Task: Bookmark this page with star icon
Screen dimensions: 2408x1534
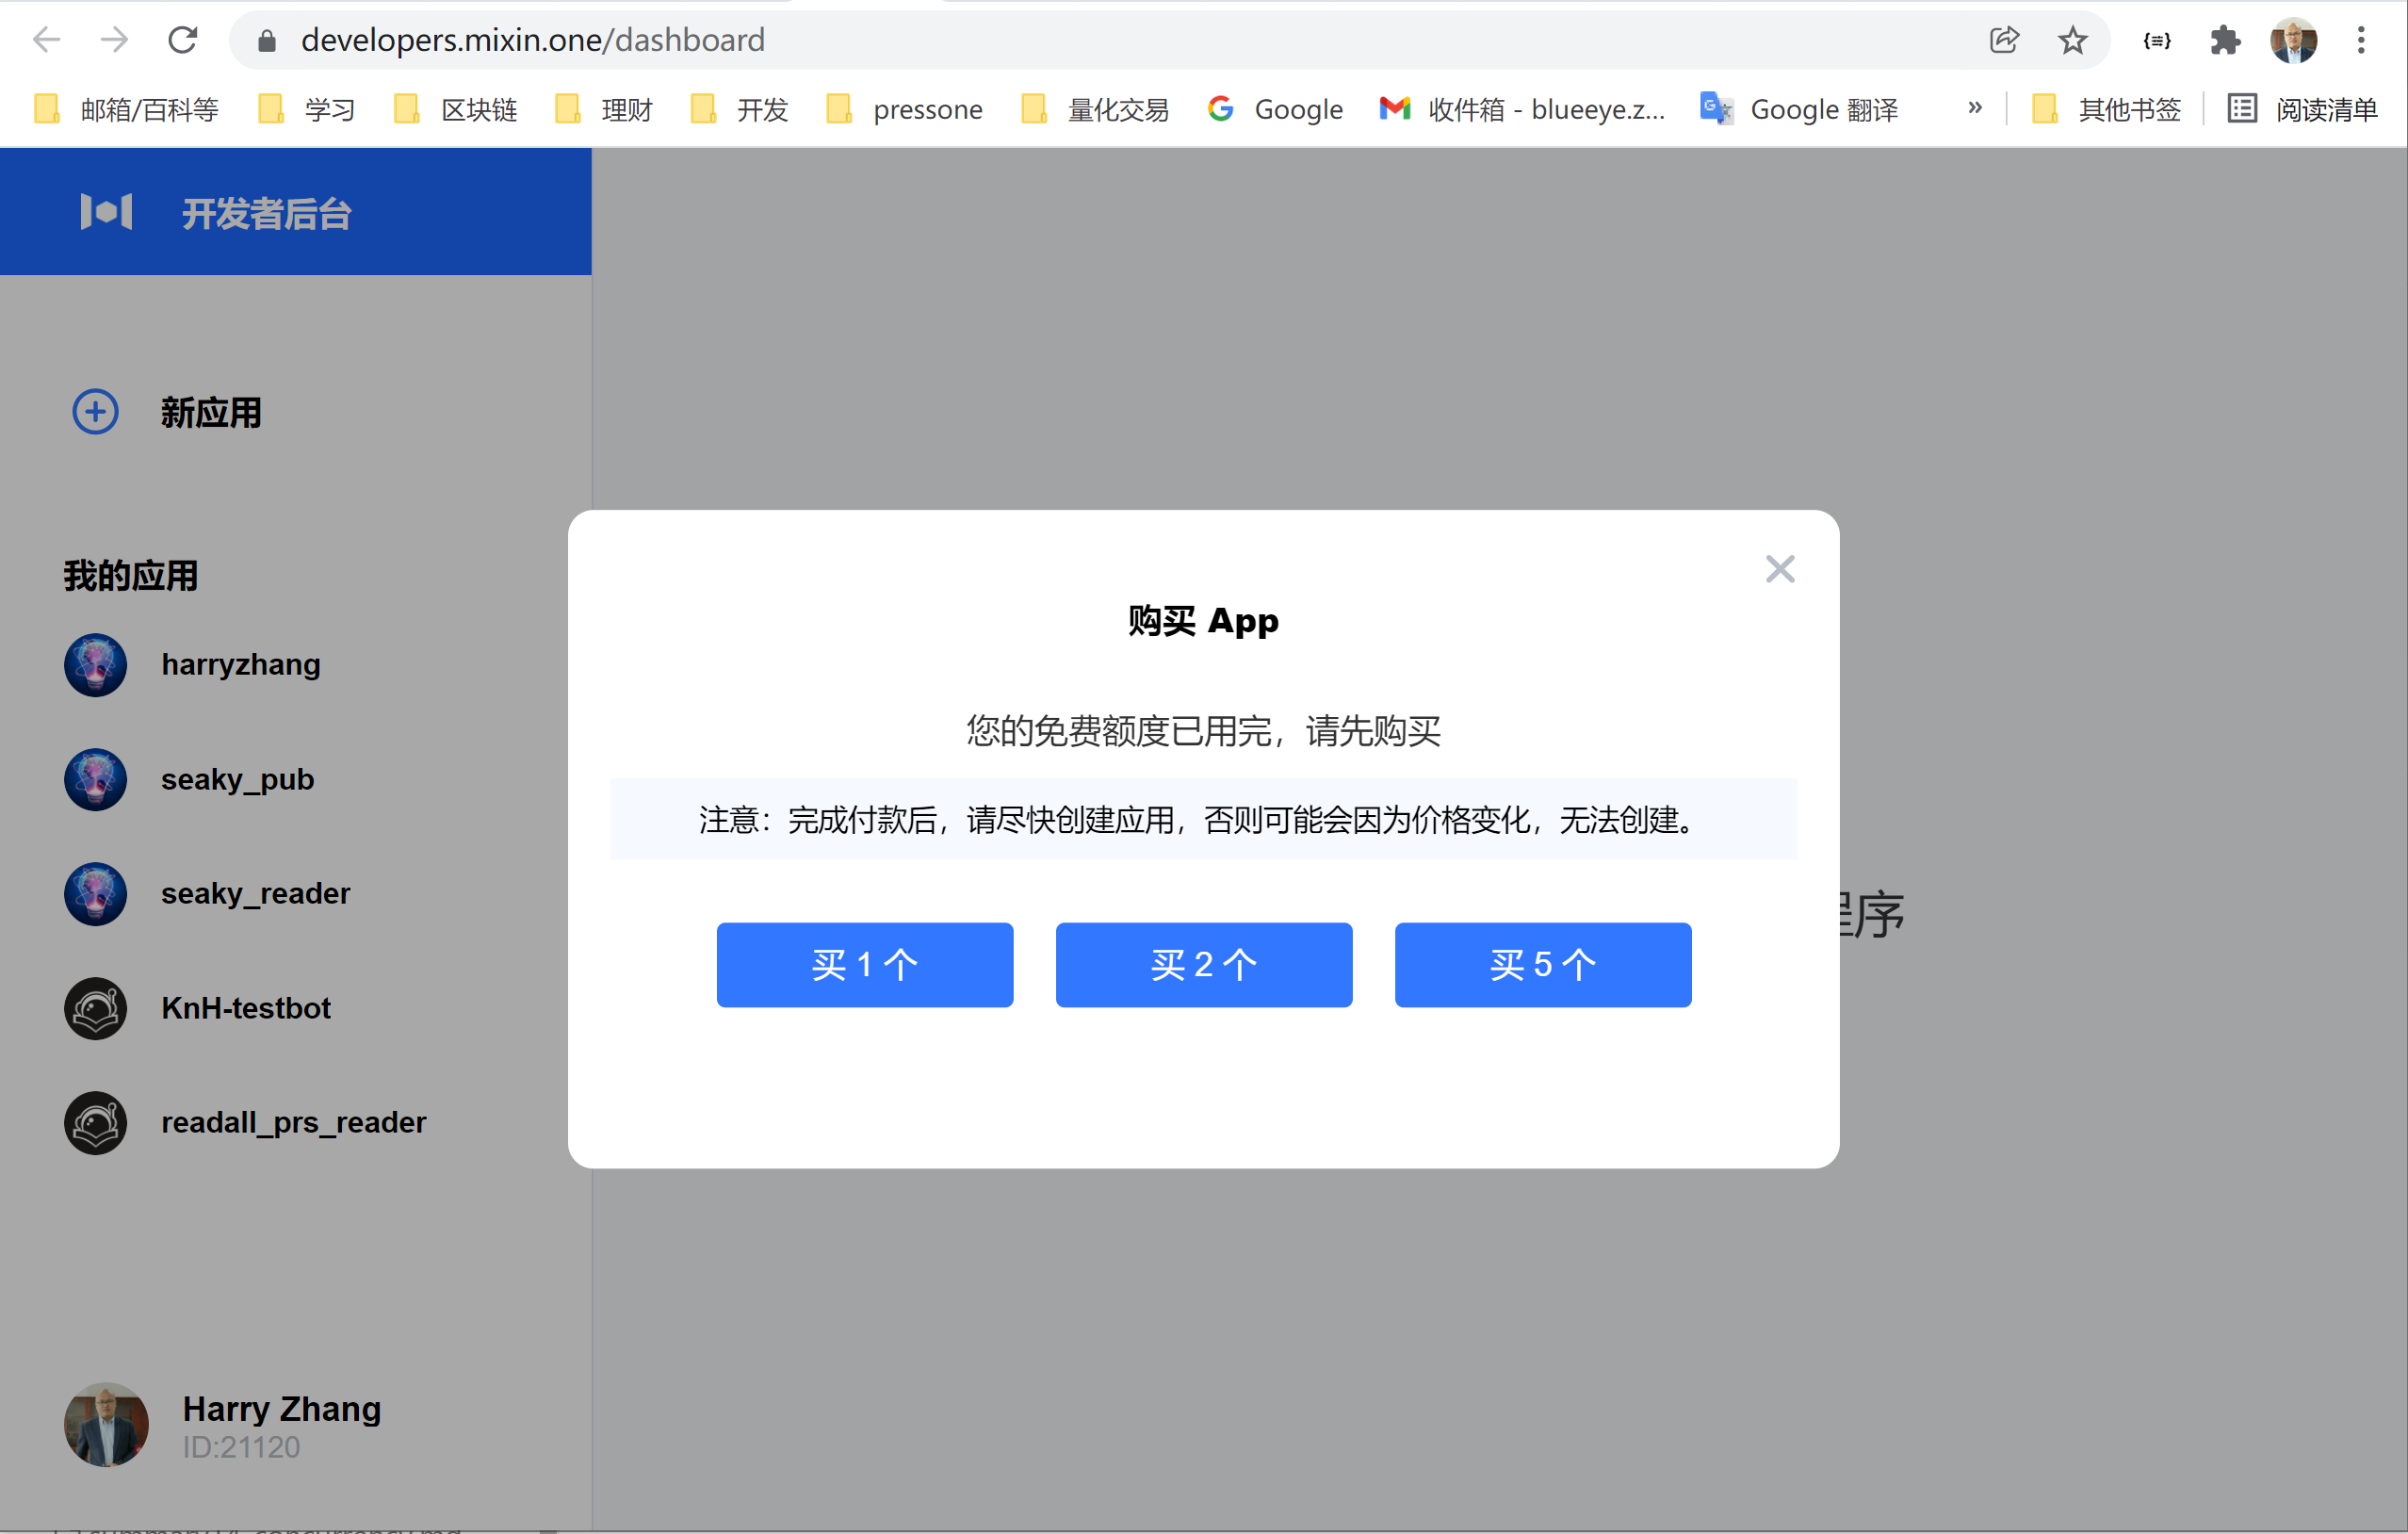Action: pyautogui.click(x=2072, y=40)
